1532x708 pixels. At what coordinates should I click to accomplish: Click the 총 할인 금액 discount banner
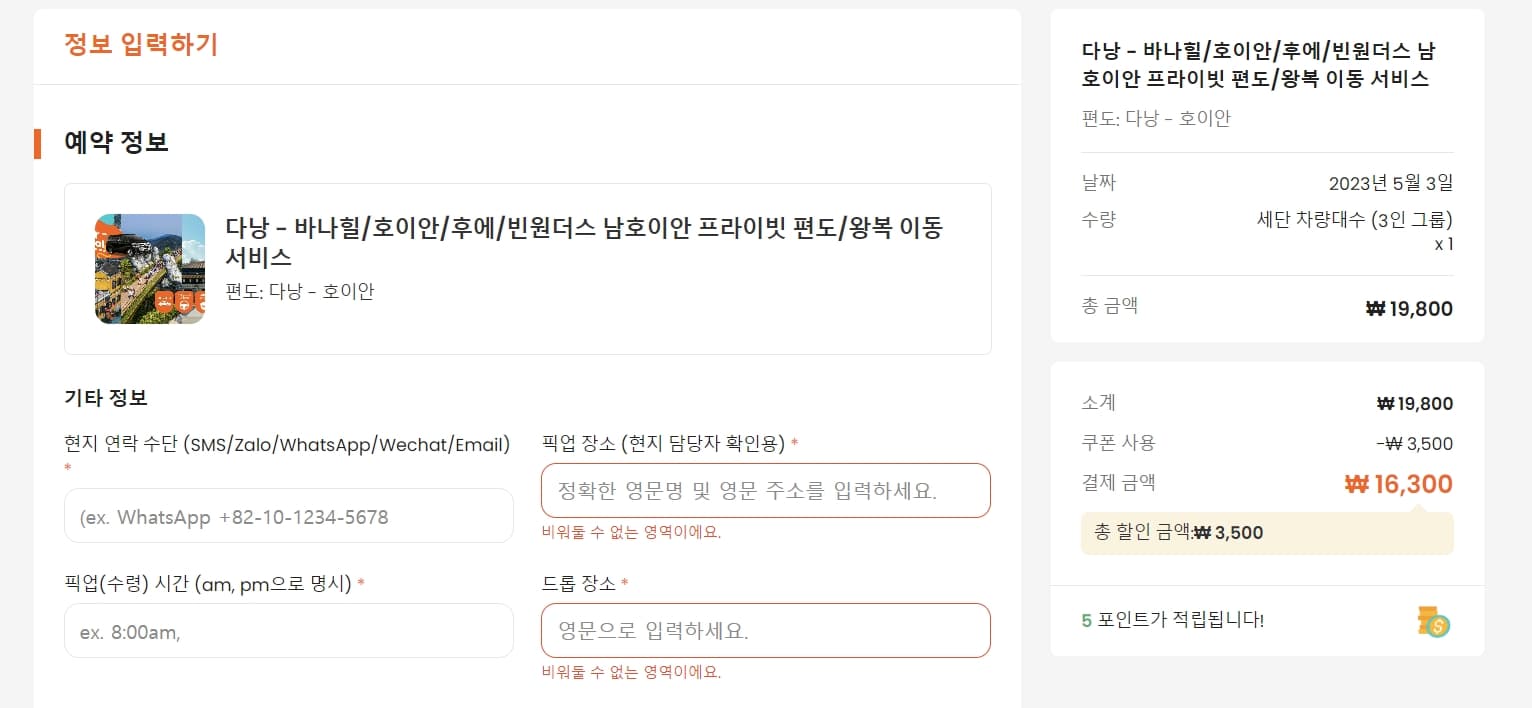pos(1266,533)
